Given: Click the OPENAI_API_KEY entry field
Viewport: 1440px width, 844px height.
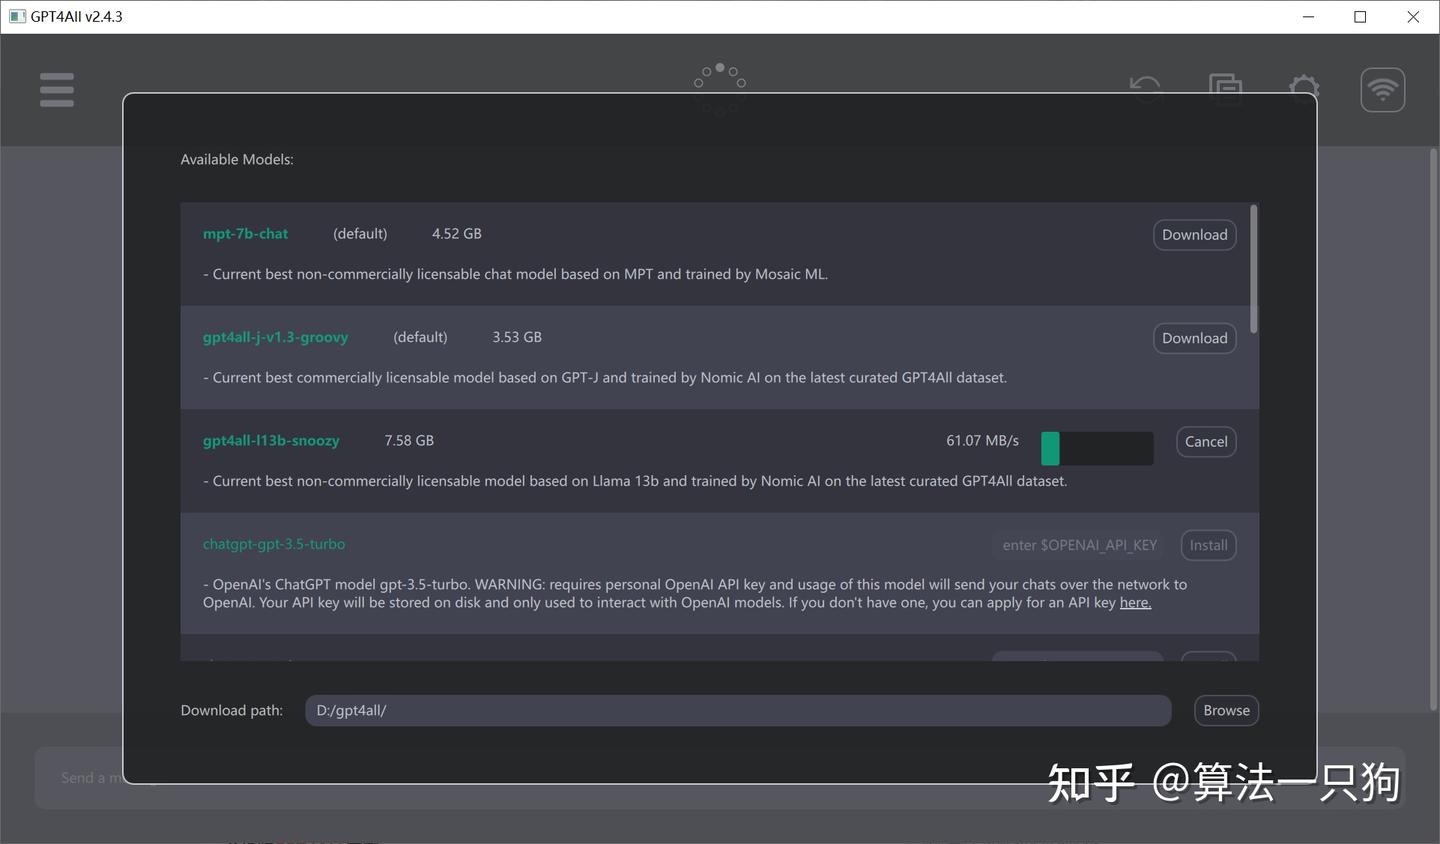Looking at the screenshot, I should pos(1079,545).
